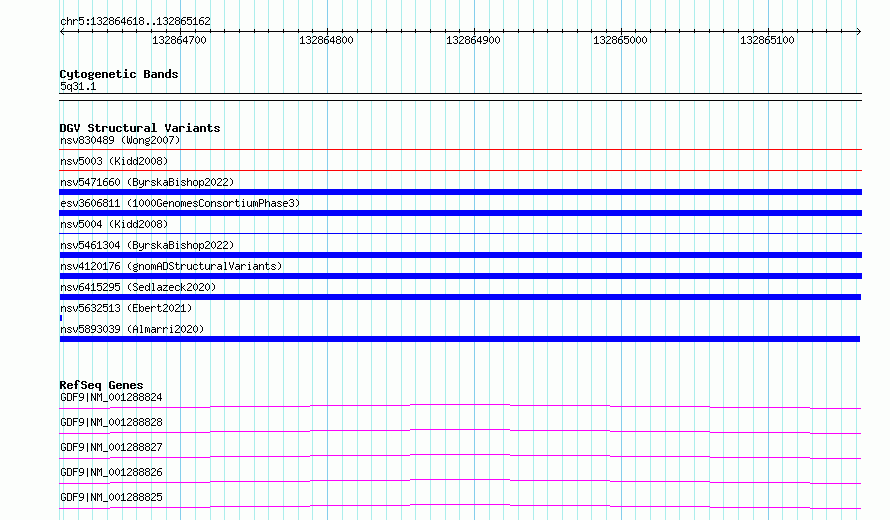890x520 pixels.
Task: Click ruler position label 132864900
Action: tap(473, 40)
